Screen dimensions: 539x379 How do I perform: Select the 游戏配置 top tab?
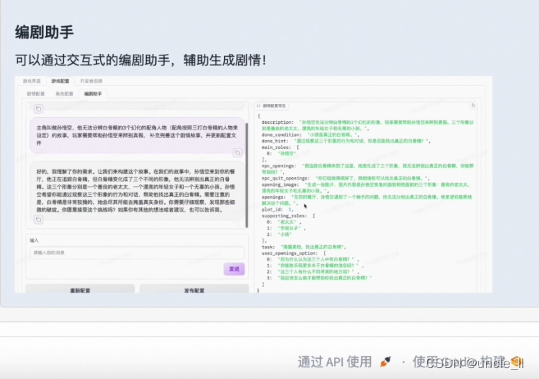click(60, 81)
